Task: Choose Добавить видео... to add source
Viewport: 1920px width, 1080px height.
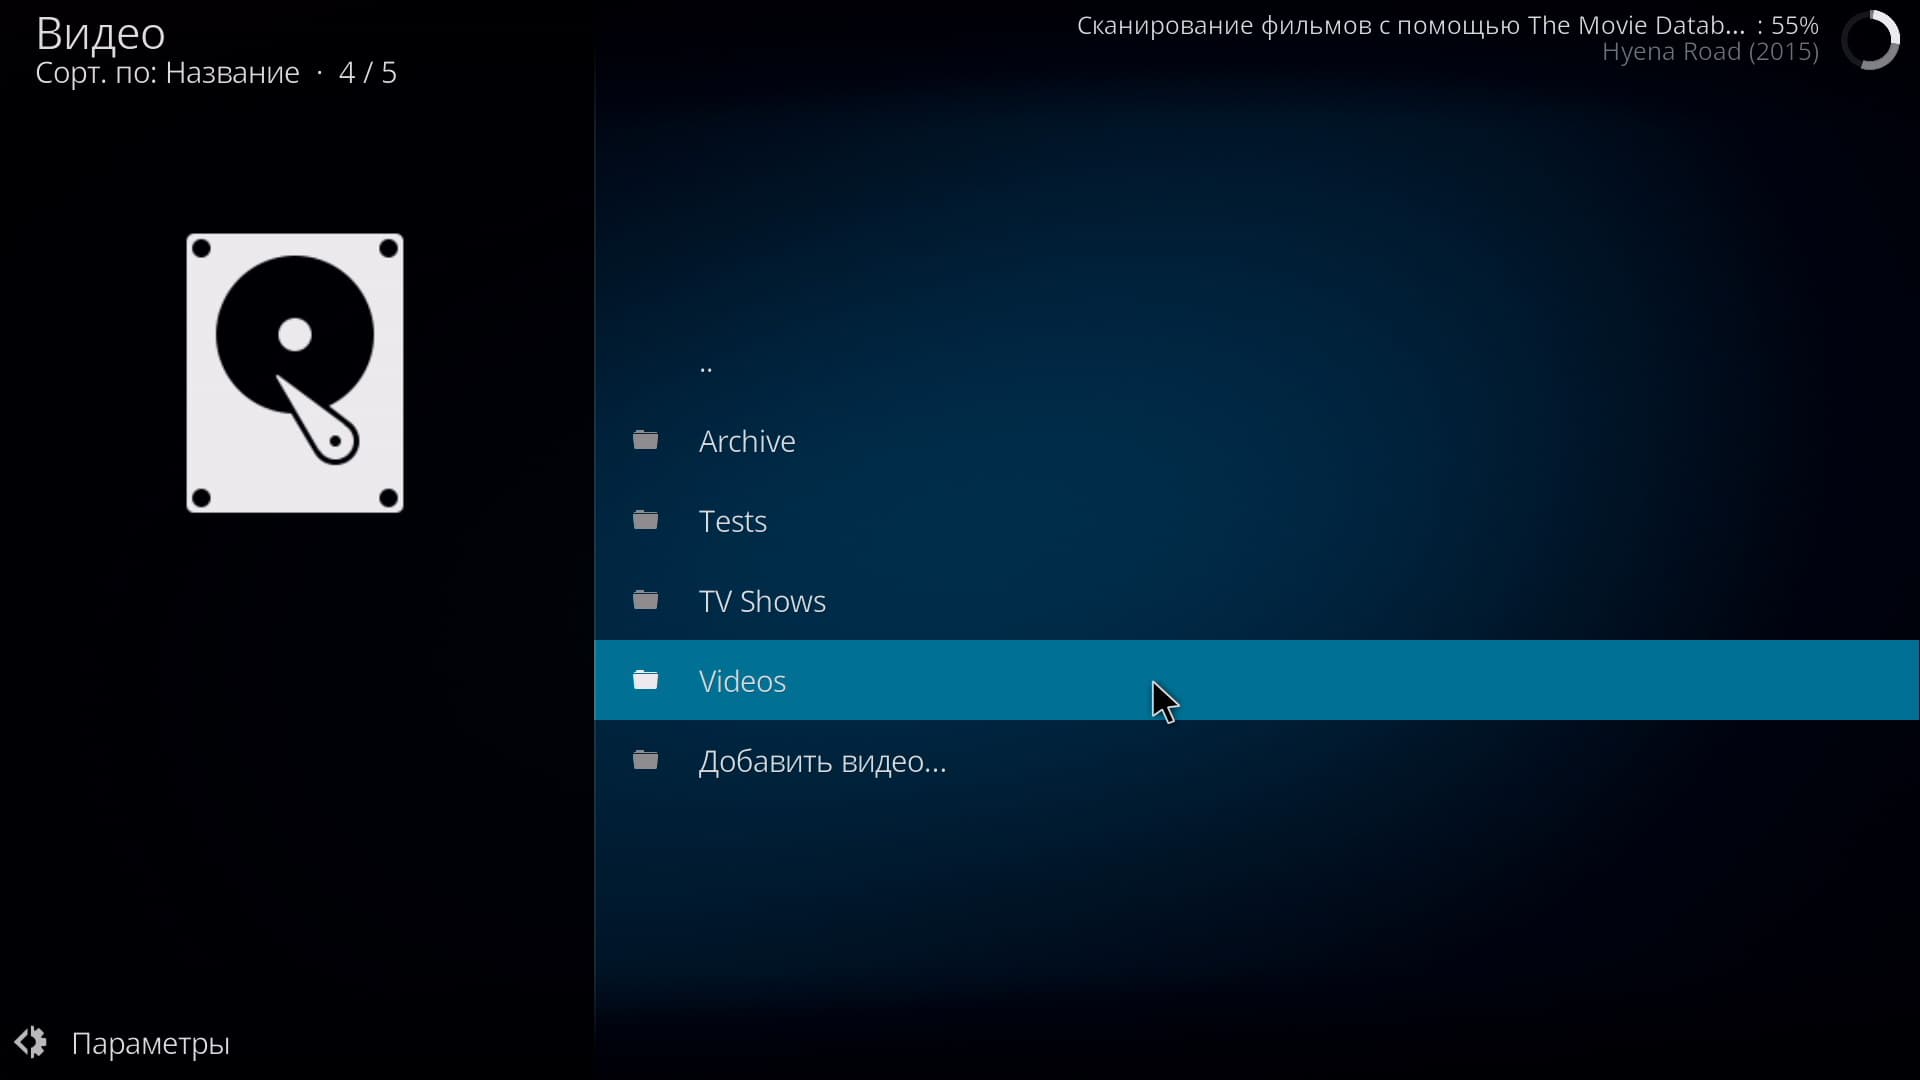Action: 822,761
